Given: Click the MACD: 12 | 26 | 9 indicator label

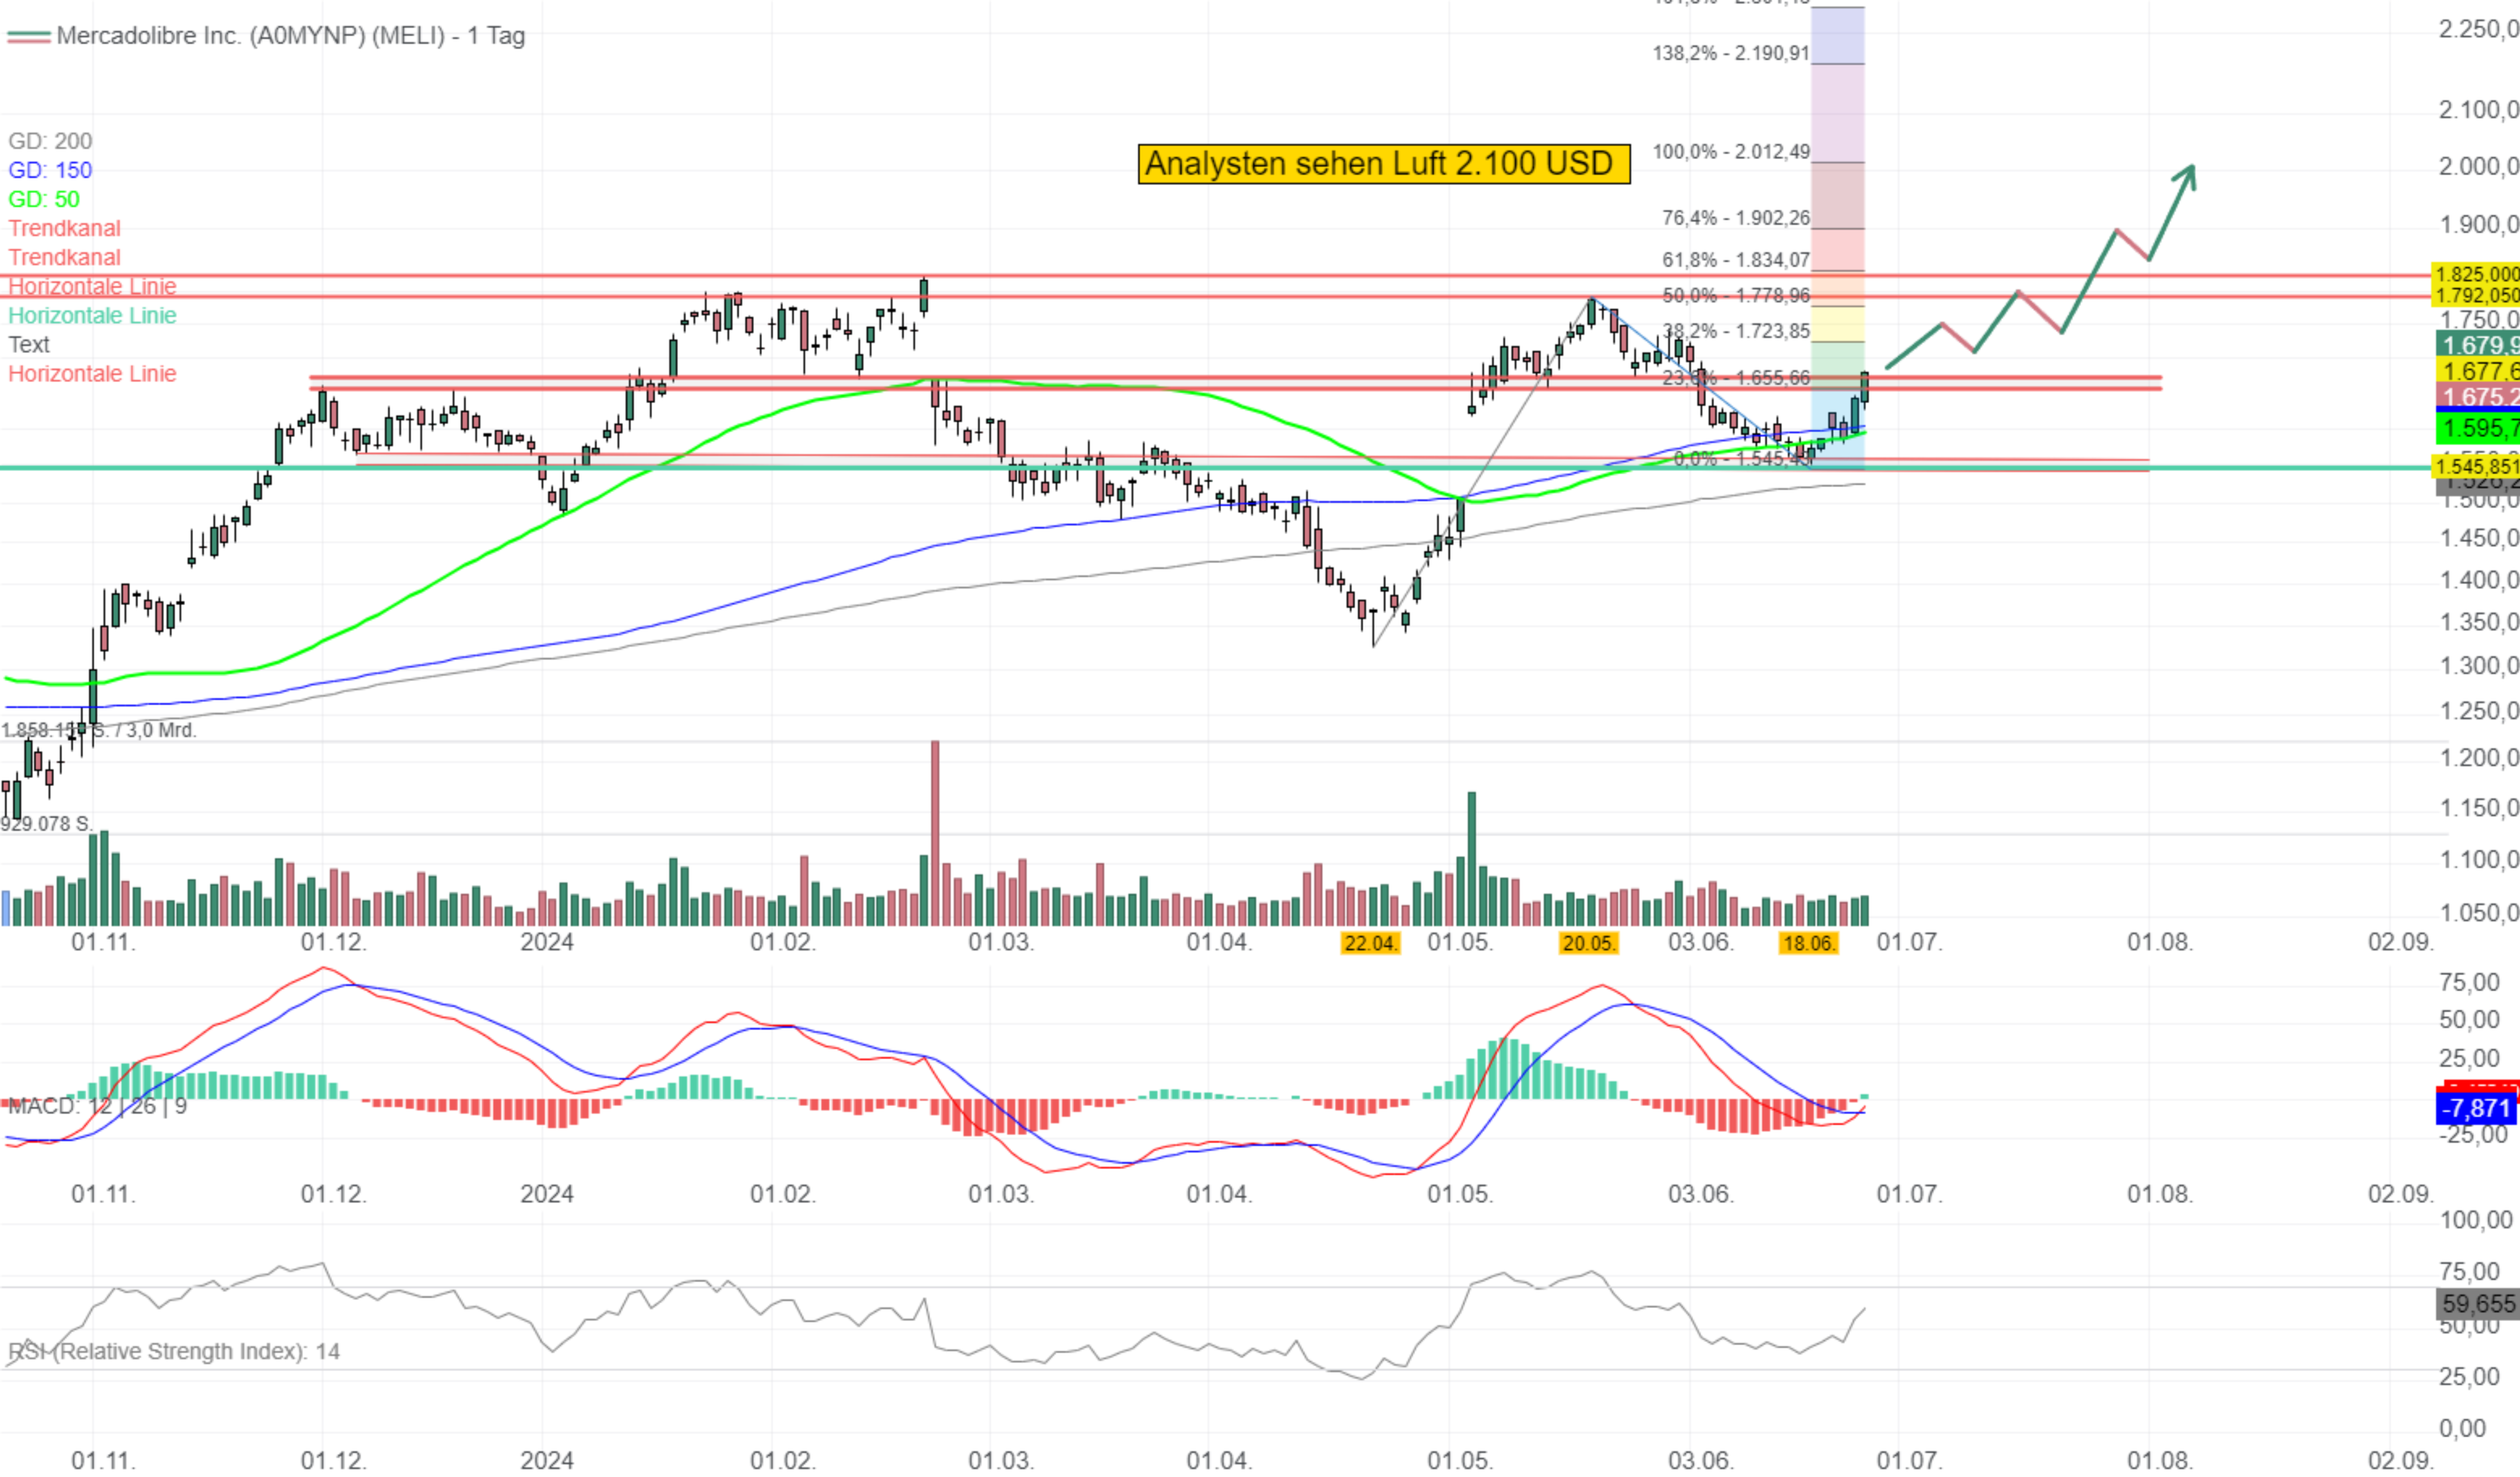Looking at the screenshot, I should click(97, 1106).
